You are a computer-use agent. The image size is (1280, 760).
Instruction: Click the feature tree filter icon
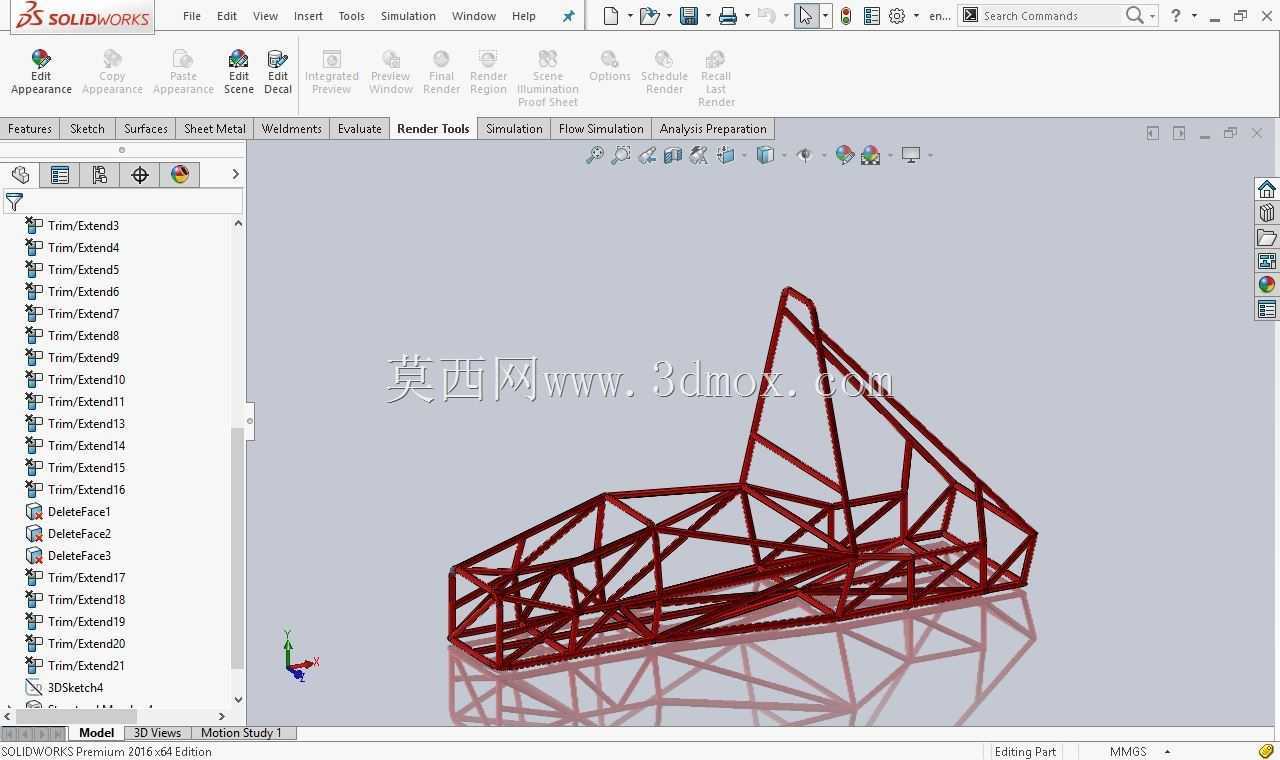pos(14,201)
